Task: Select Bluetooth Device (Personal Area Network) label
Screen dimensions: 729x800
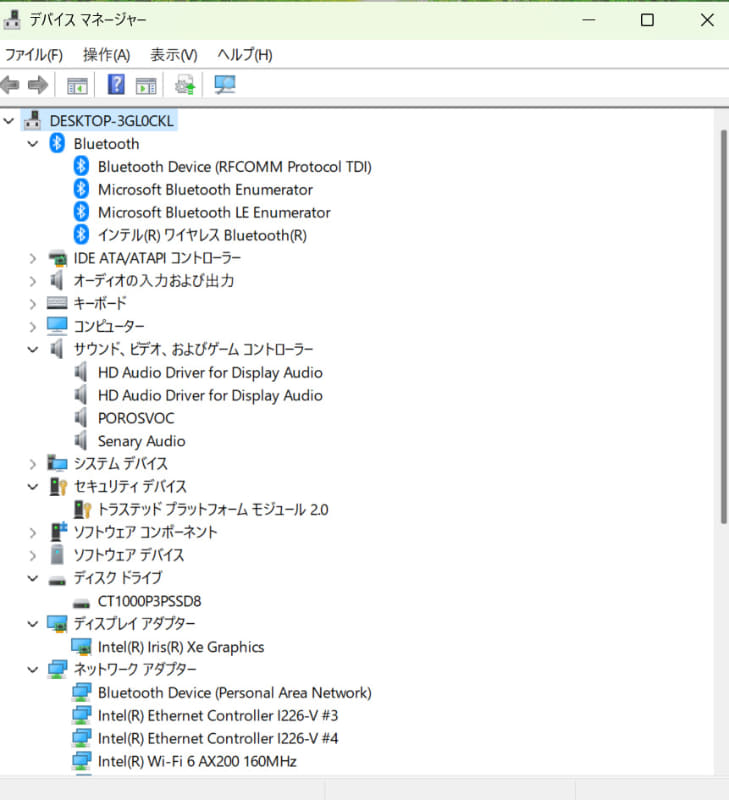Action: 235,692
